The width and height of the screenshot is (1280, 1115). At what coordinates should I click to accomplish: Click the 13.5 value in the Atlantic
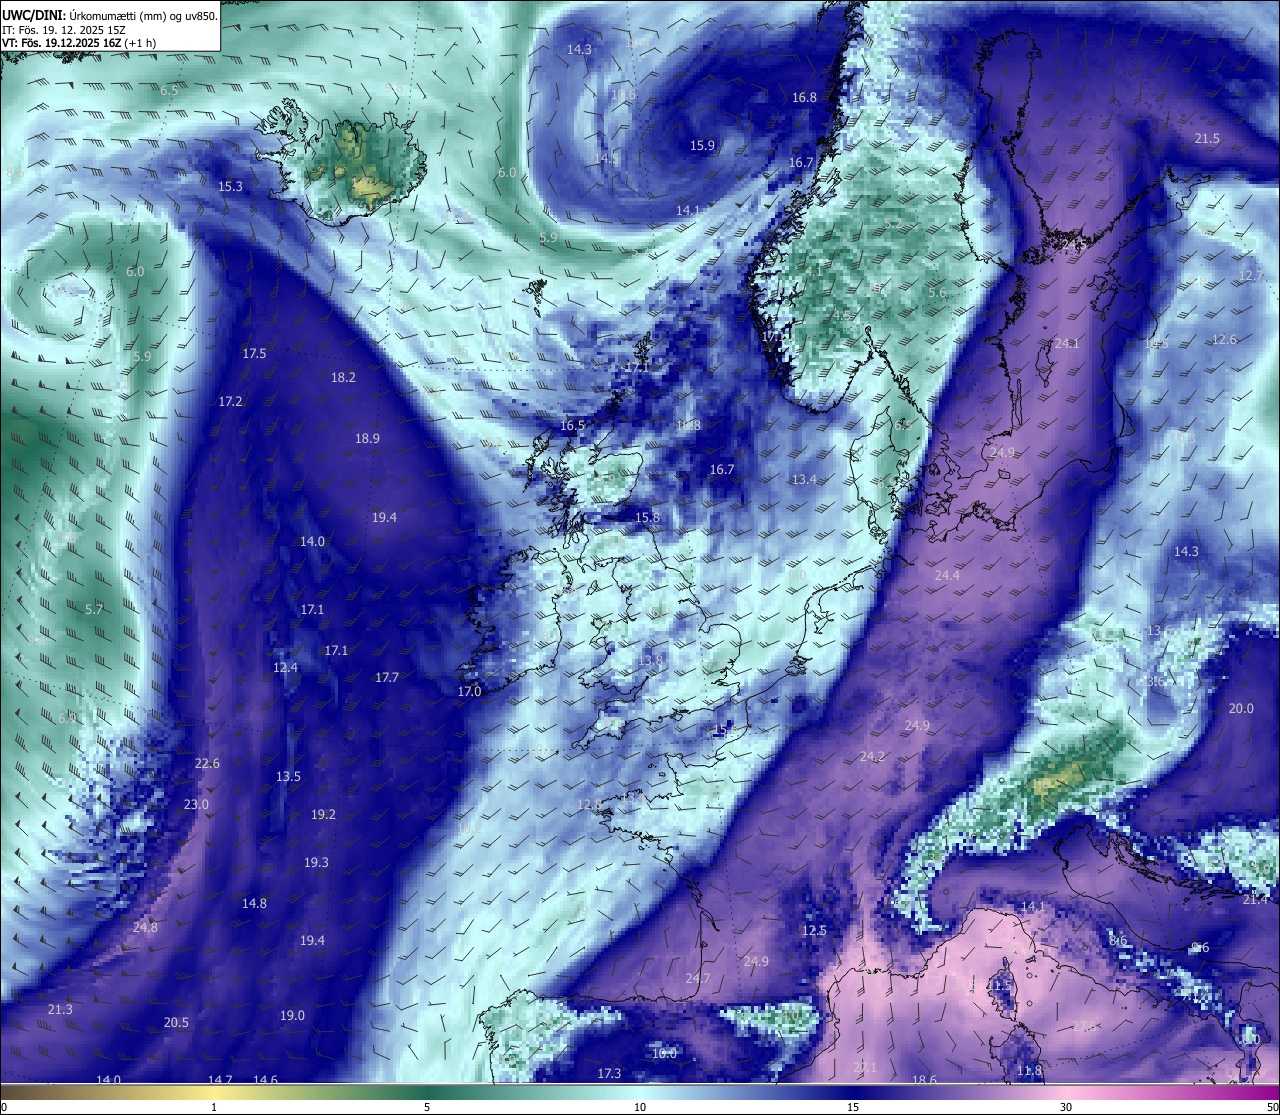click(288, 776)
